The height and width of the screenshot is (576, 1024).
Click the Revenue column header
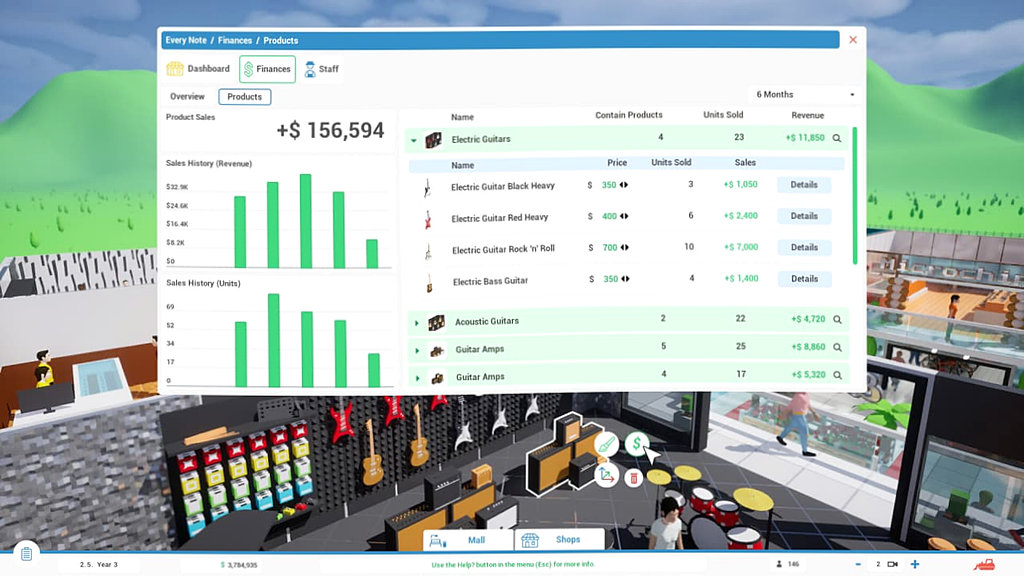807,115
